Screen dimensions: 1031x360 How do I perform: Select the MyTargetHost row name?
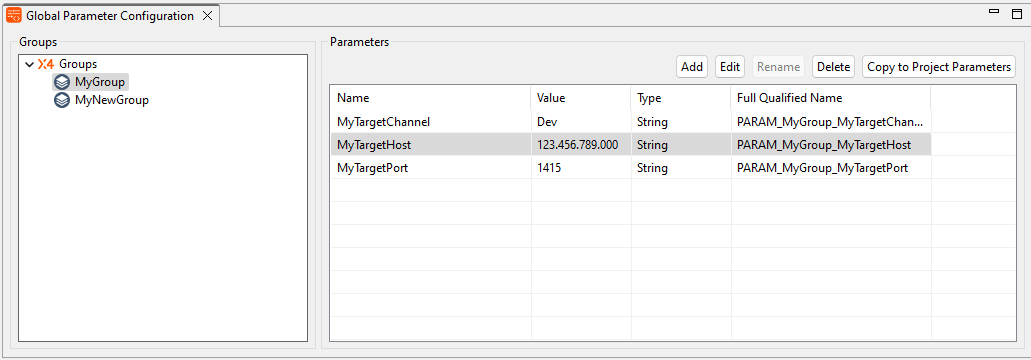(x=373, y=145)
